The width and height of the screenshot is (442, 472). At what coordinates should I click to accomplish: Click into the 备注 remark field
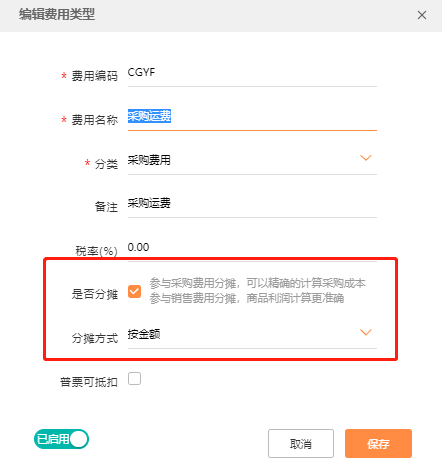pos(252,204)
